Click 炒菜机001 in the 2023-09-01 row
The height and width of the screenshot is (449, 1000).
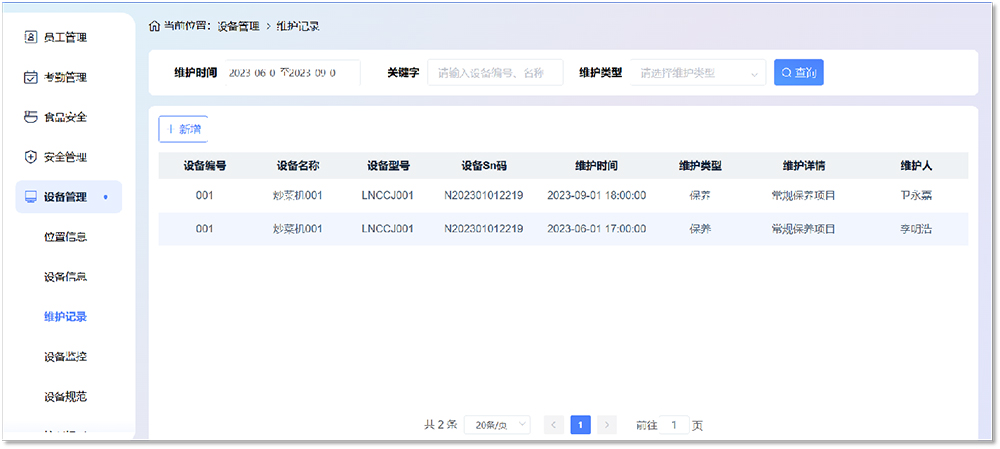[x=298, y=195]
